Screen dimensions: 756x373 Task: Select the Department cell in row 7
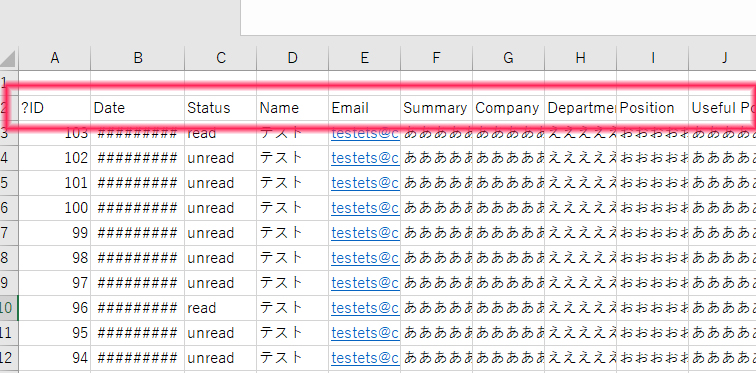(x=580, y=233)
